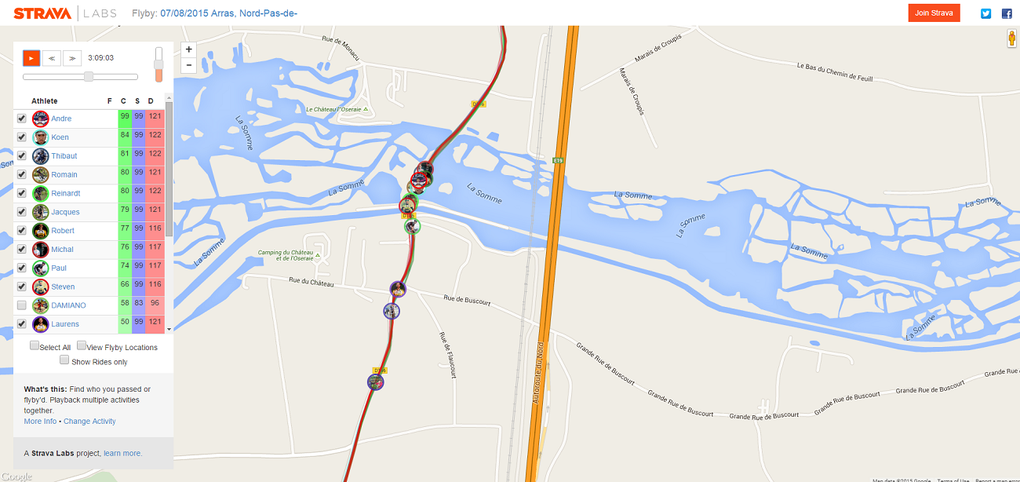The image size is (1020, 482).
Task: Click the Join Strava button
Action: [x=934, y=13]
